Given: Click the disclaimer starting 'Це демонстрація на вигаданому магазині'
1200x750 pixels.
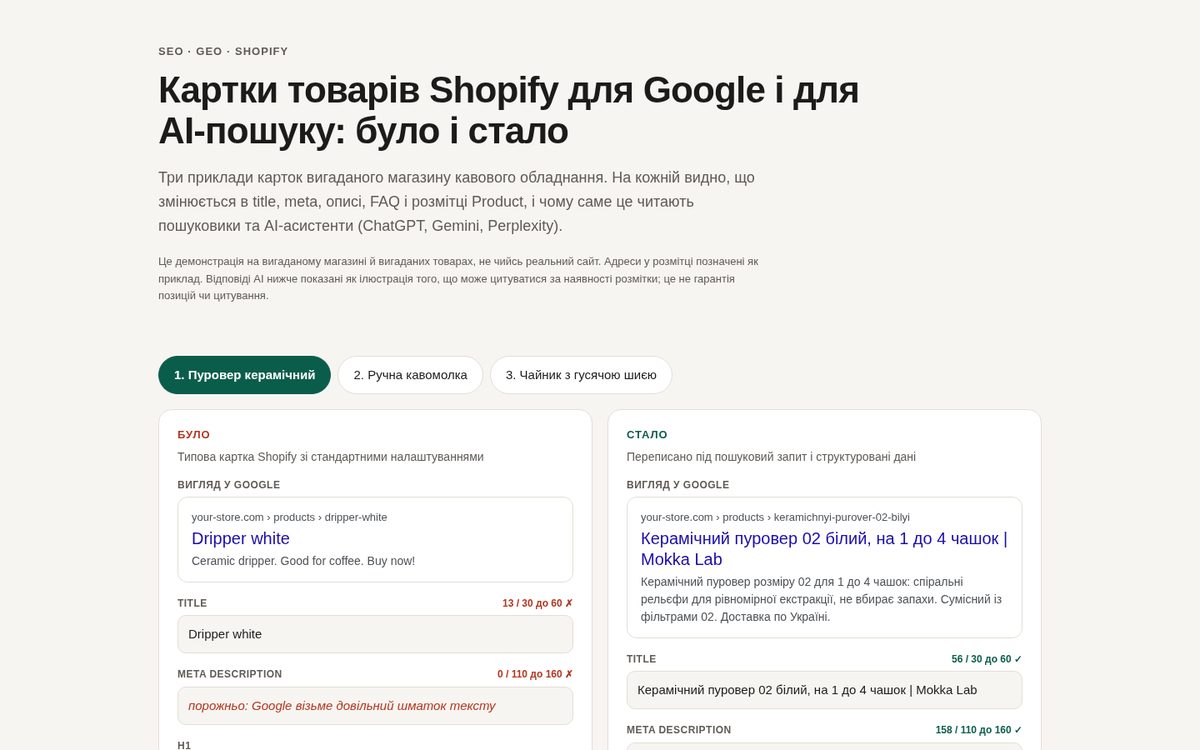Looking at the screenshot, I should tap(458, 278).
